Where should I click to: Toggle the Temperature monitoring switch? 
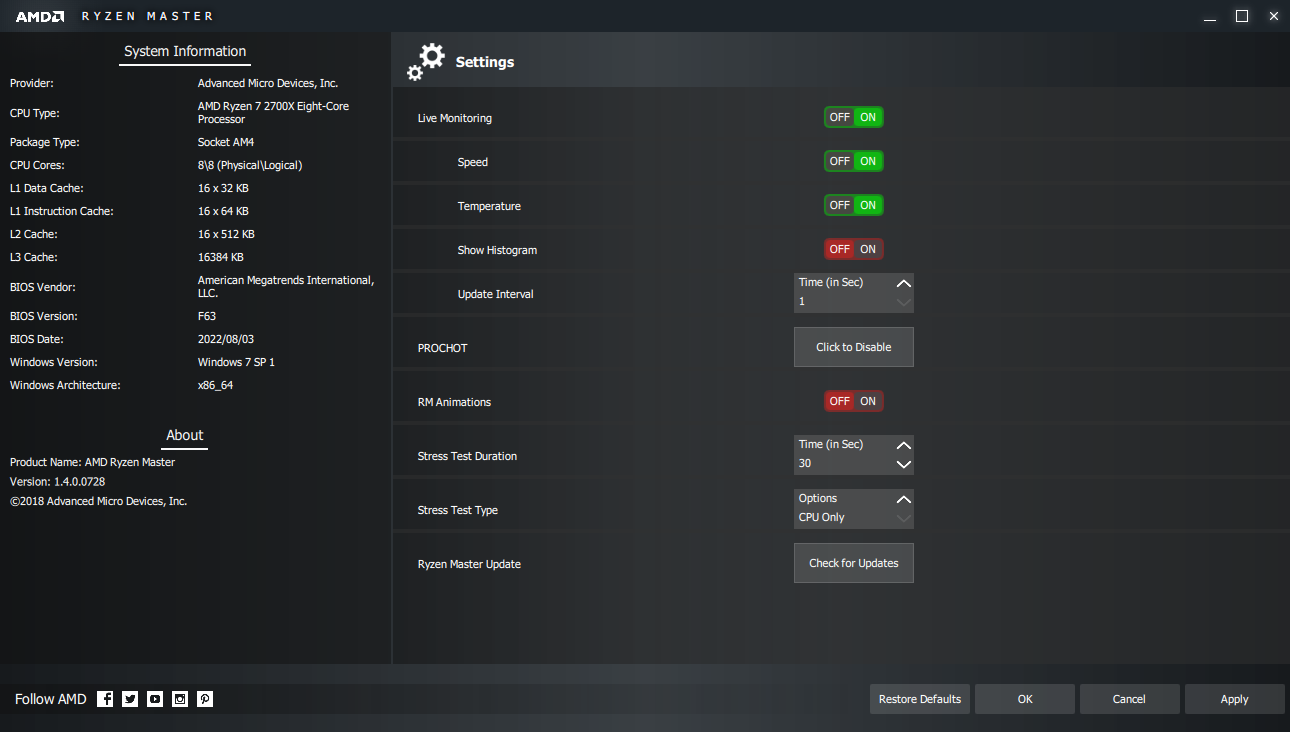click(854, 205)
